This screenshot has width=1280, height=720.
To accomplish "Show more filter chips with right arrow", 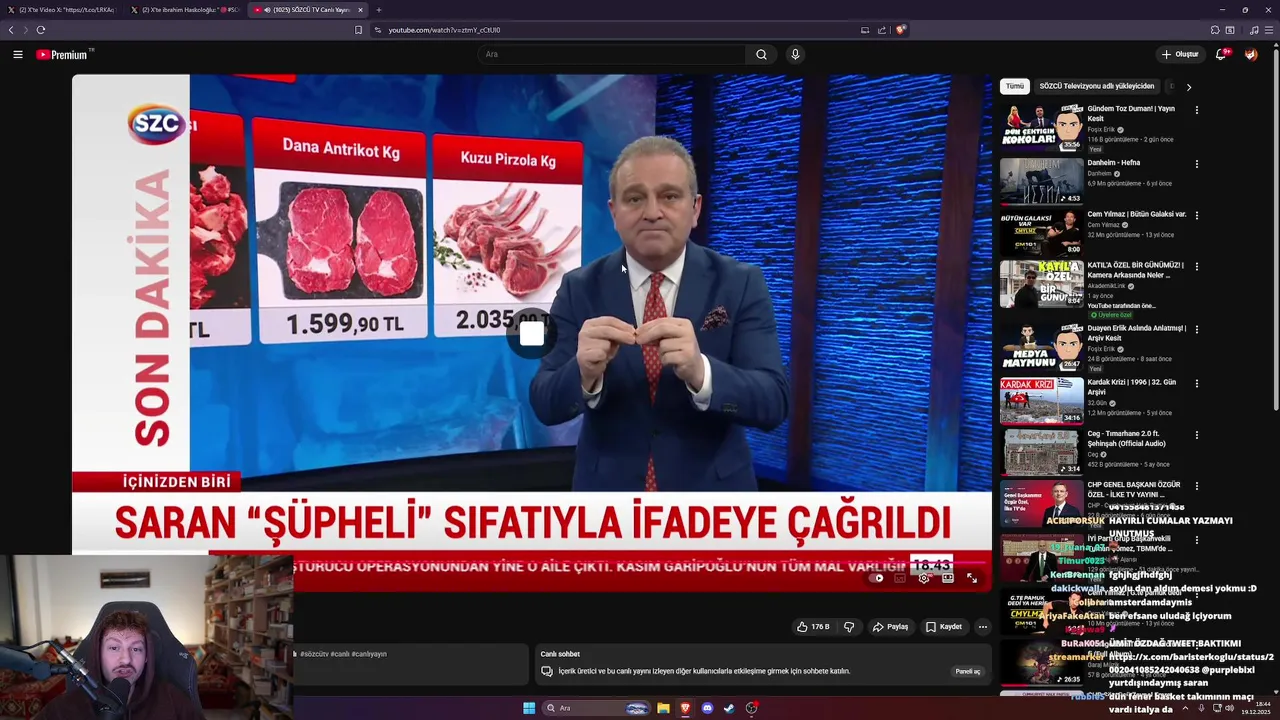I will [x=1188, y=87].
